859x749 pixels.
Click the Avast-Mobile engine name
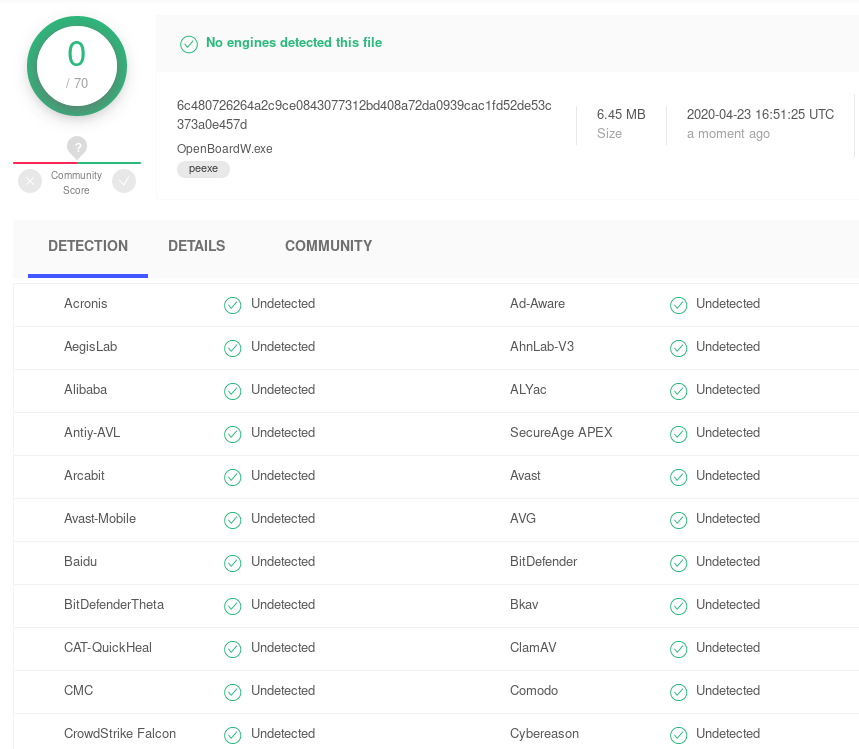[100, 518]
